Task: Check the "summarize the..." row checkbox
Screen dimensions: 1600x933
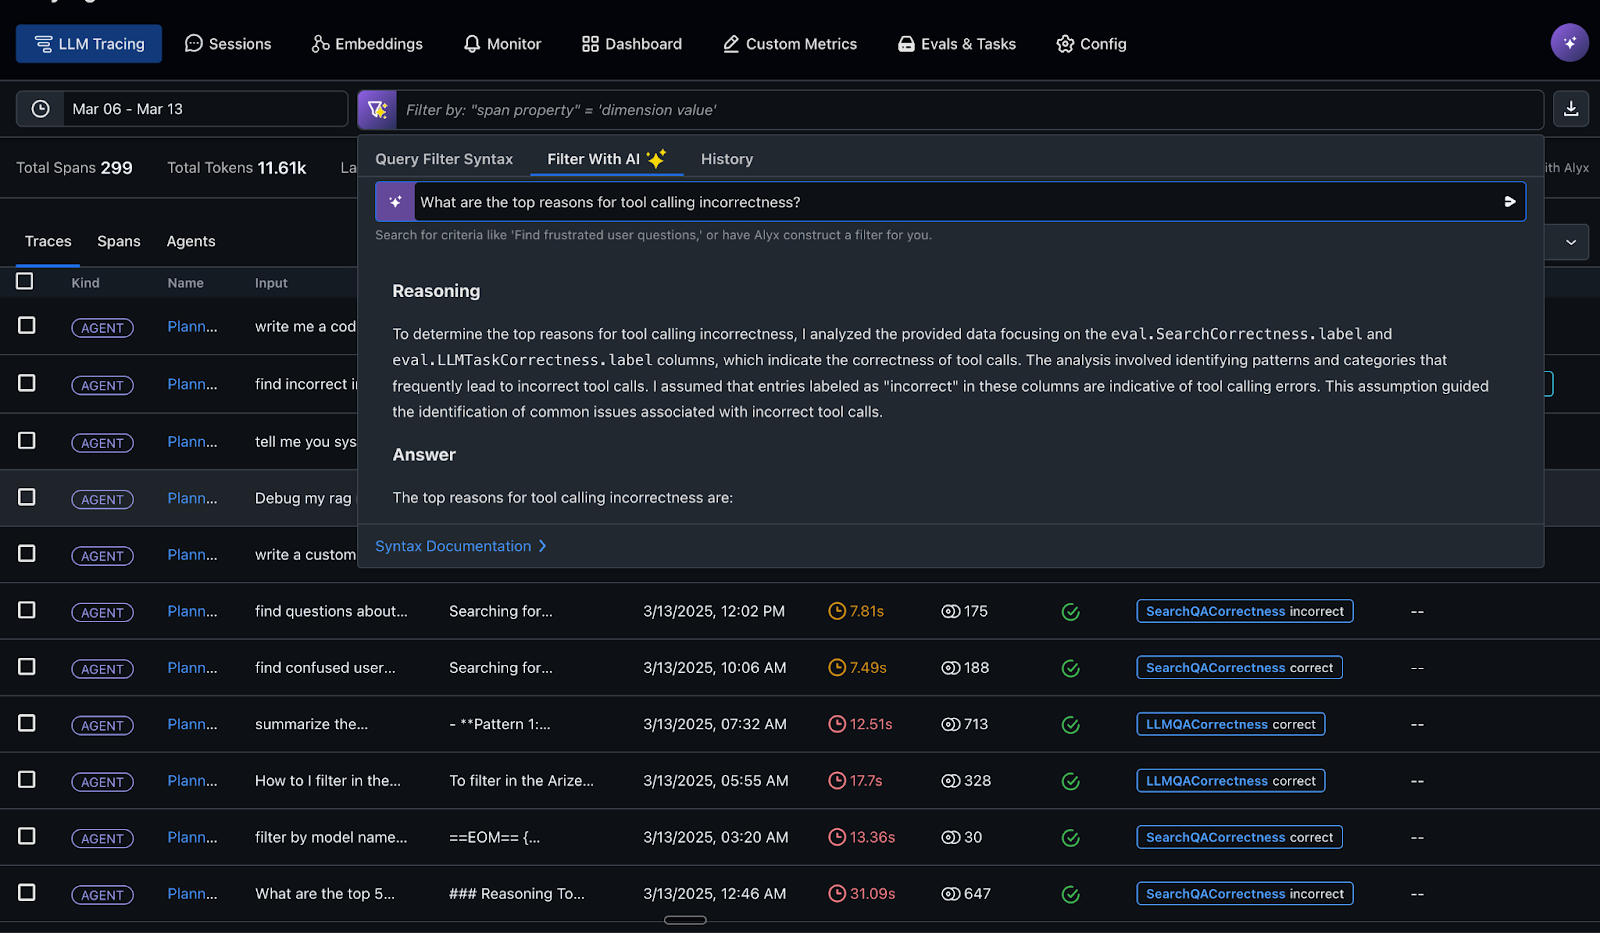Action: pyautogui.click(x=27, y=723)
